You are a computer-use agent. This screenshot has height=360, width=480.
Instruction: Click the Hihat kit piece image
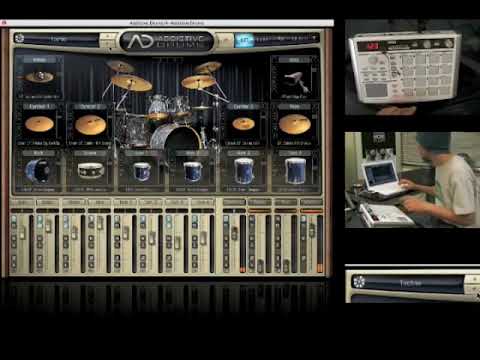pyautogui.click(x=39, y=77)
